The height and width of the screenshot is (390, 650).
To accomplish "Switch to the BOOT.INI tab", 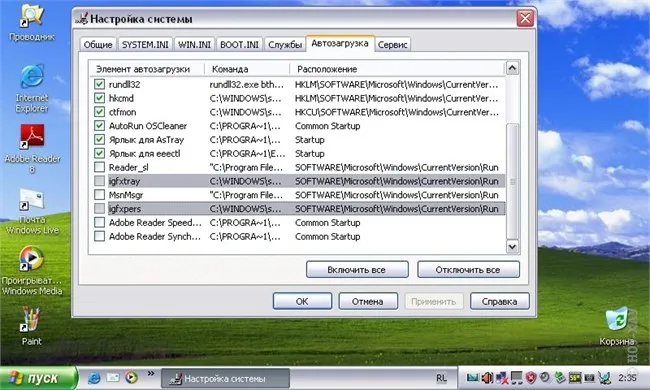I will 239,44.
